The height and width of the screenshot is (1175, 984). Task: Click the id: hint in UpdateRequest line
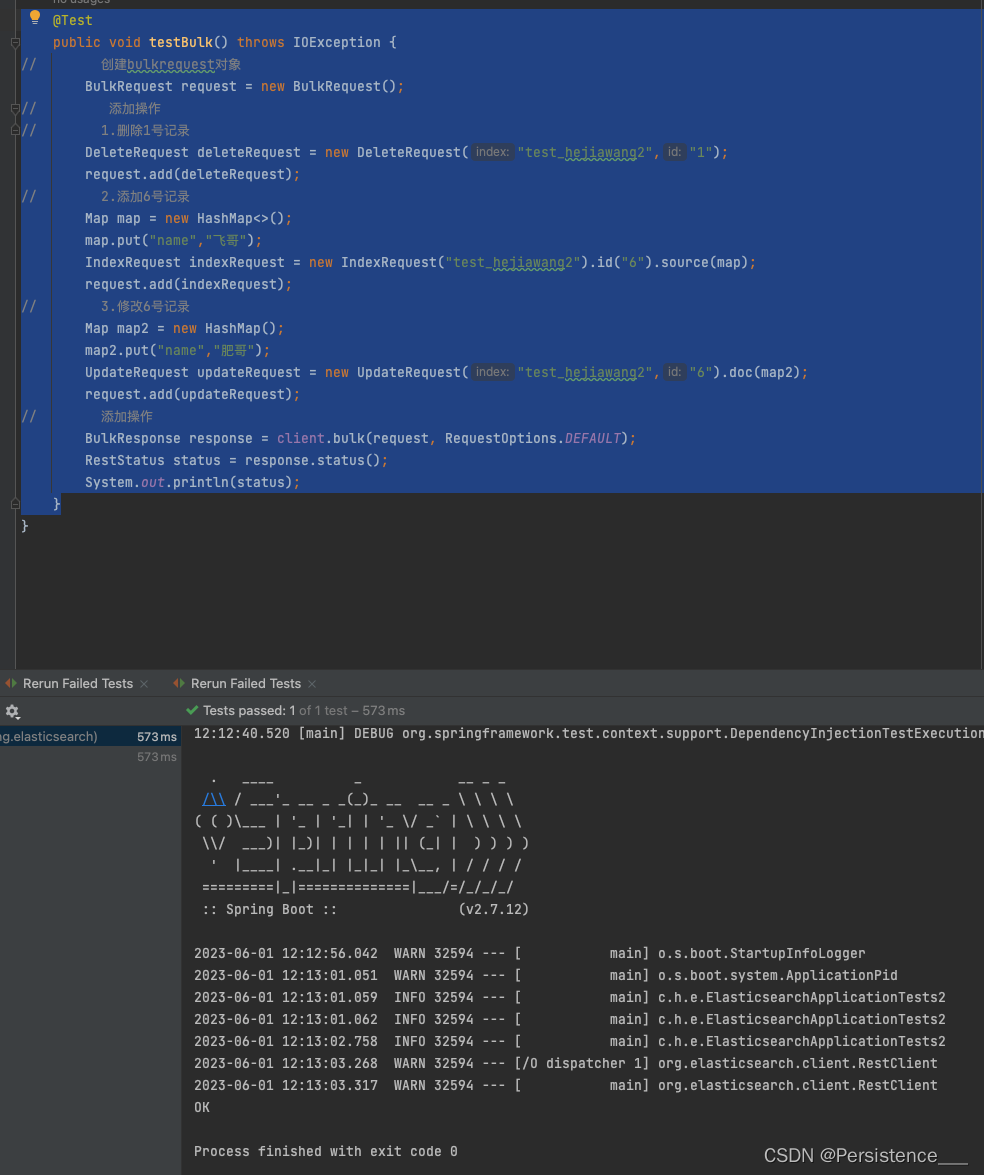click(674, 372)
